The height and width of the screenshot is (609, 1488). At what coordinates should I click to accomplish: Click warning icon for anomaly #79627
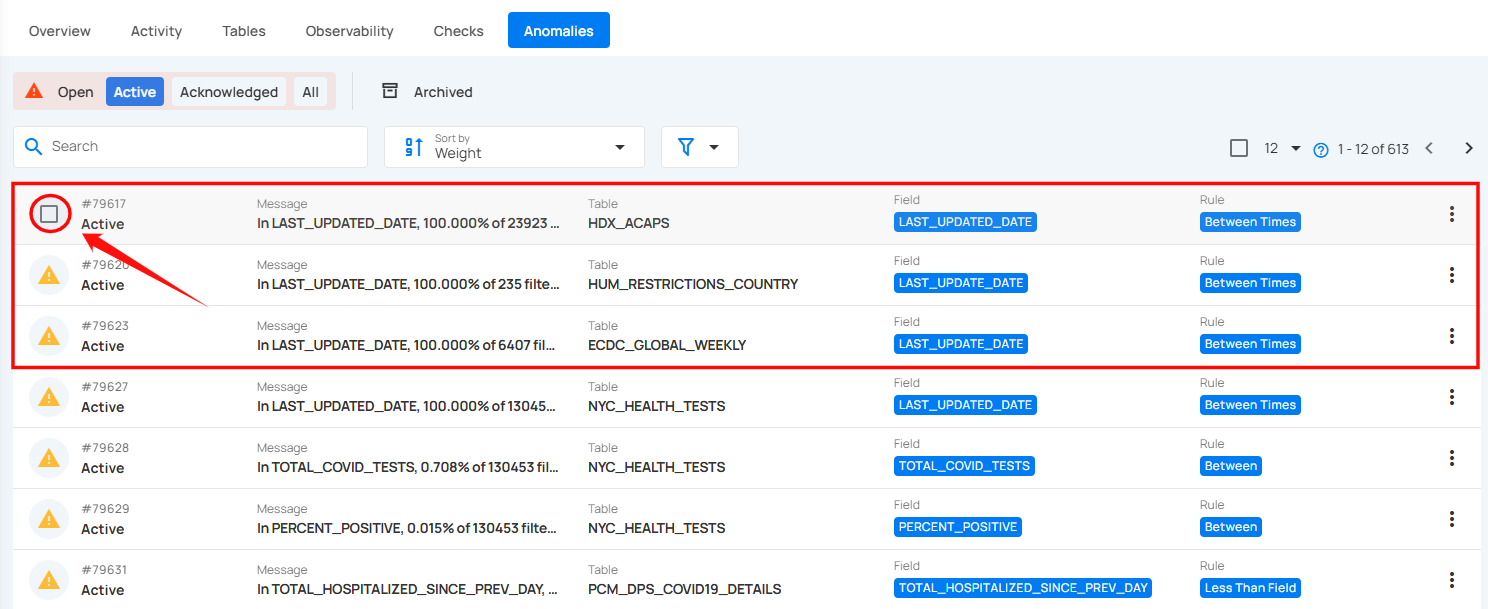[49, 397]
